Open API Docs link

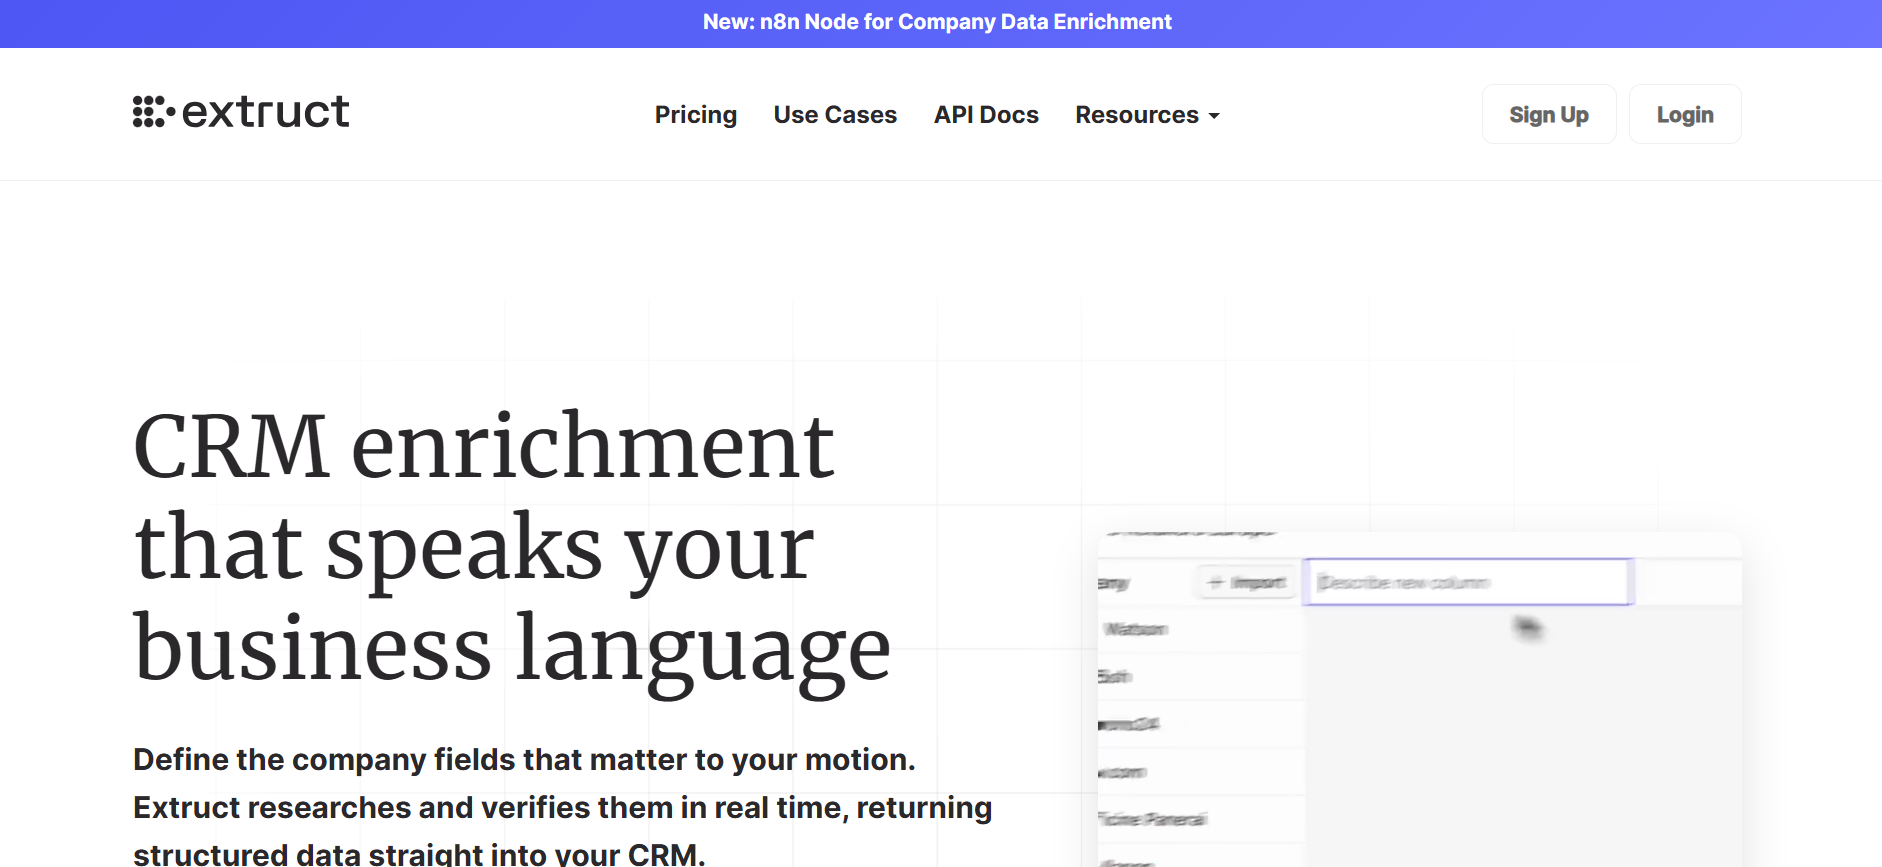tap(986, 115)
